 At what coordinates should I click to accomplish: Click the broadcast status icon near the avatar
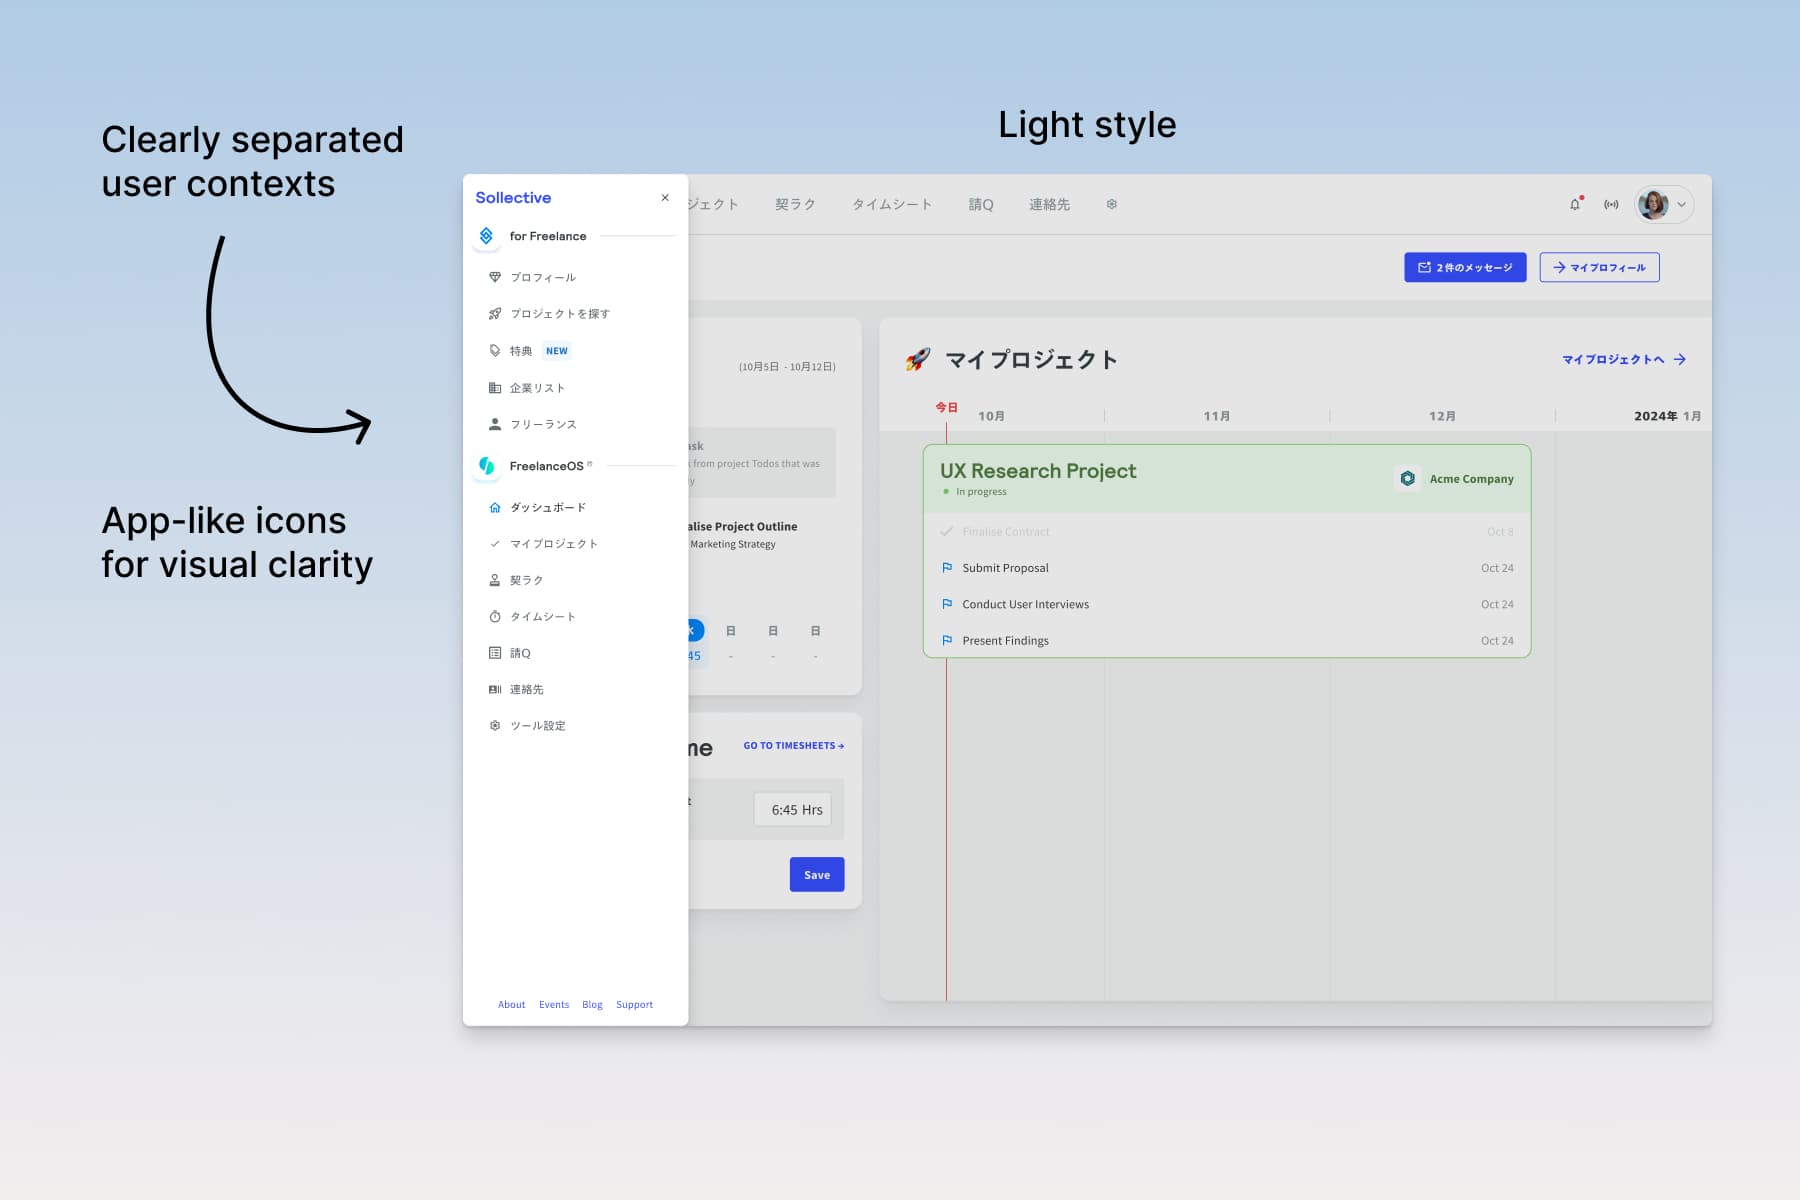point(1612,204)
